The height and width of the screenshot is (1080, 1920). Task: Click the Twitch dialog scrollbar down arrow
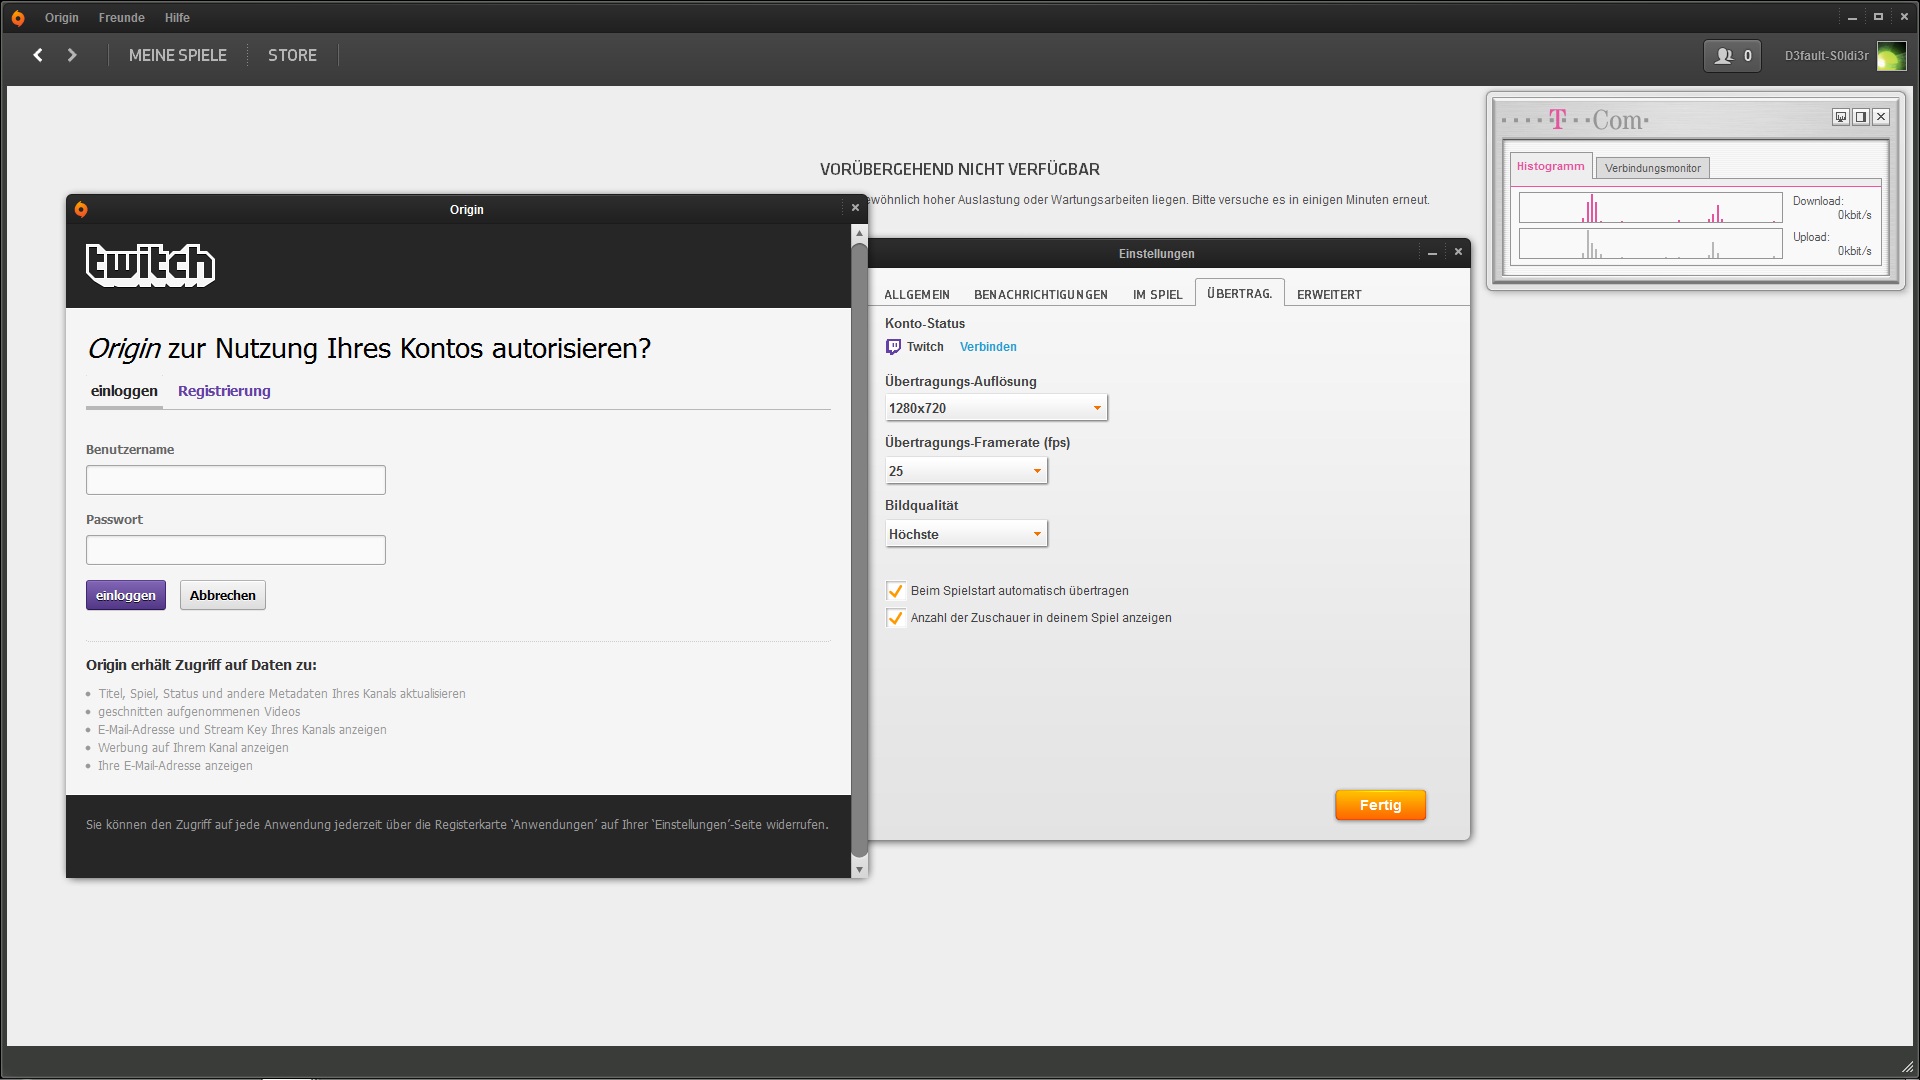tap(859, 870)
